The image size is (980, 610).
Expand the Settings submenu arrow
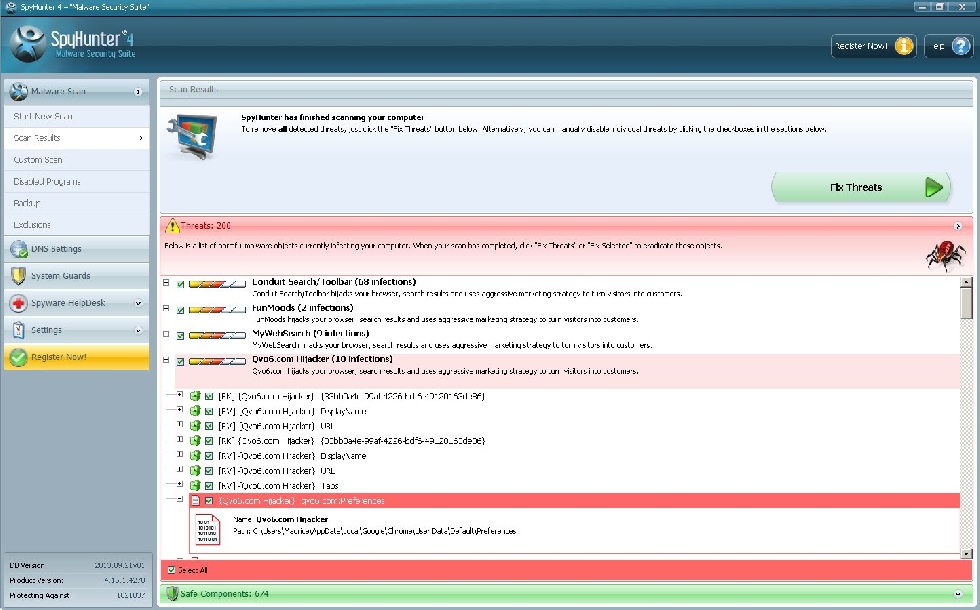(x=138, y=331)
